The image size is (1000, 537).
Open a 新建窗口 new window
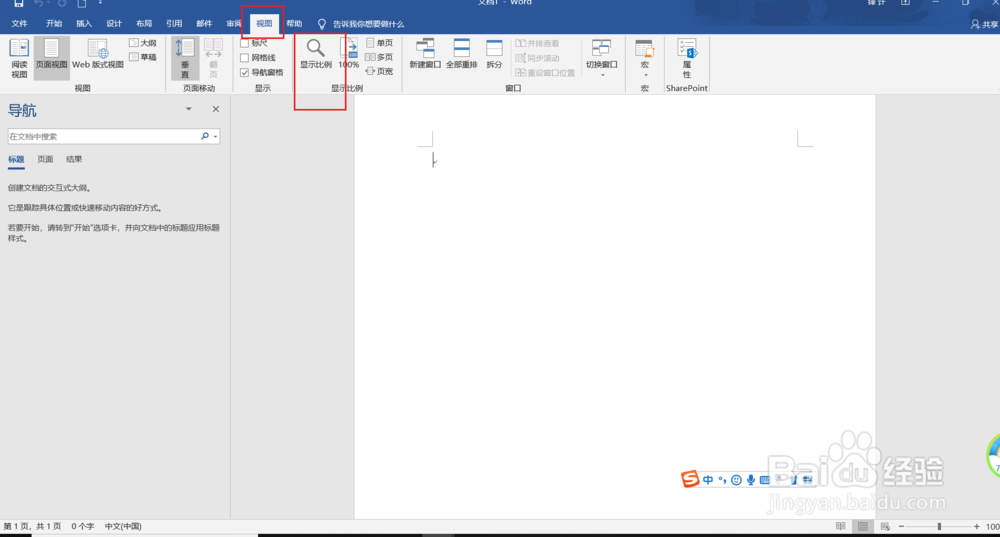point(425,54)
